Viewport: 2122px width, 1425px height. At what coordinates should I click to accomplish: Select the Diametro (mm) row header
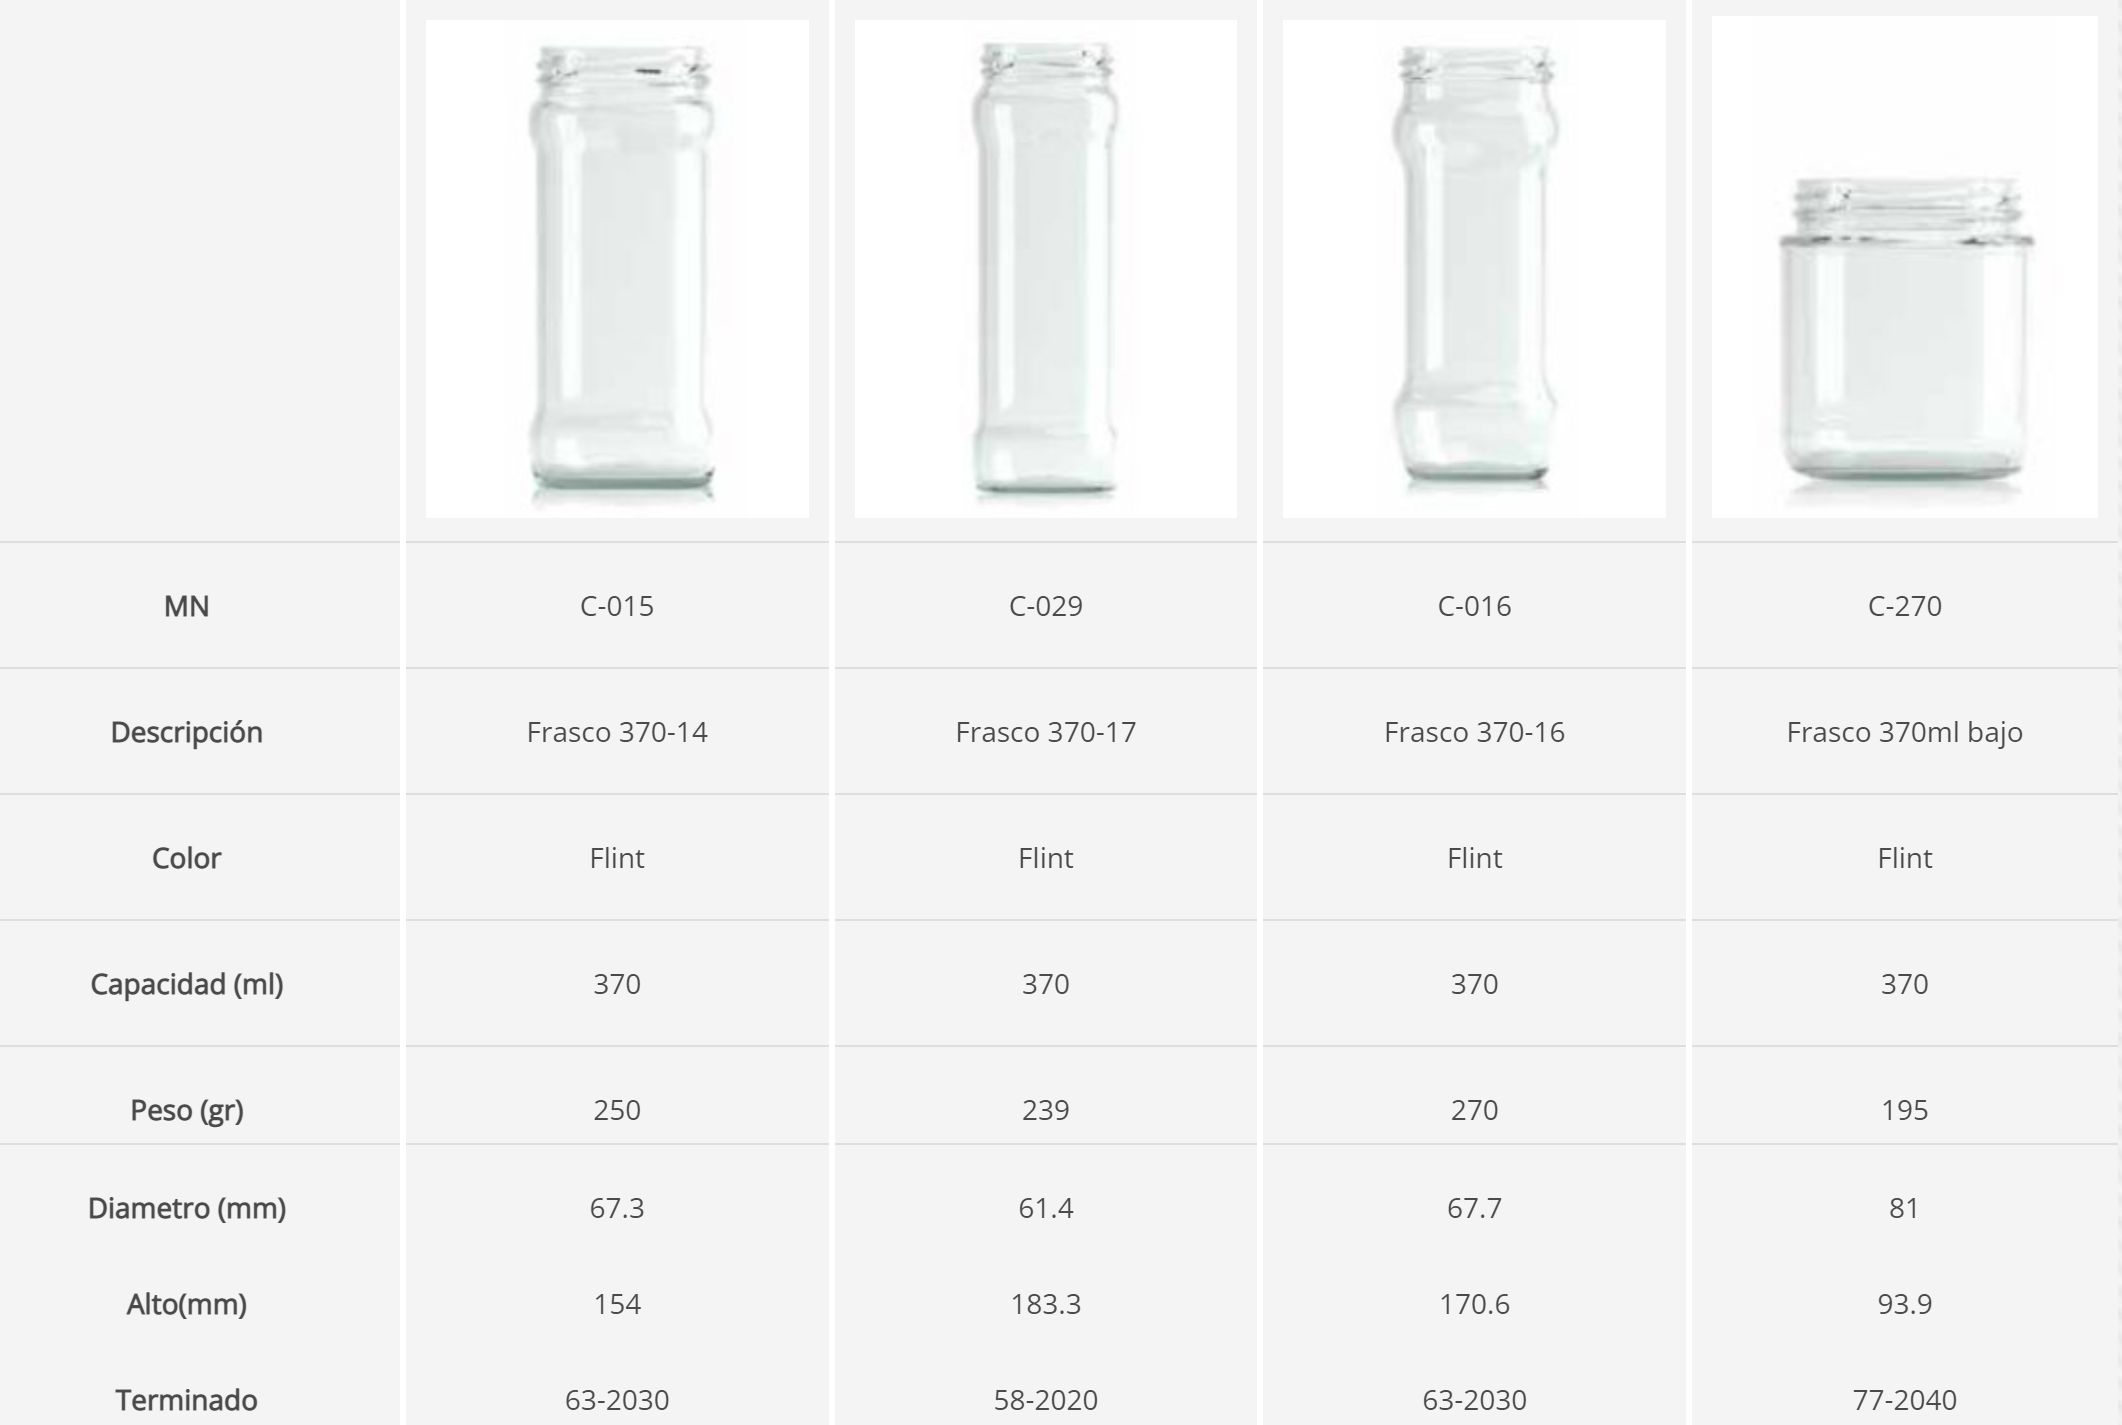[x=187, y=1208]
